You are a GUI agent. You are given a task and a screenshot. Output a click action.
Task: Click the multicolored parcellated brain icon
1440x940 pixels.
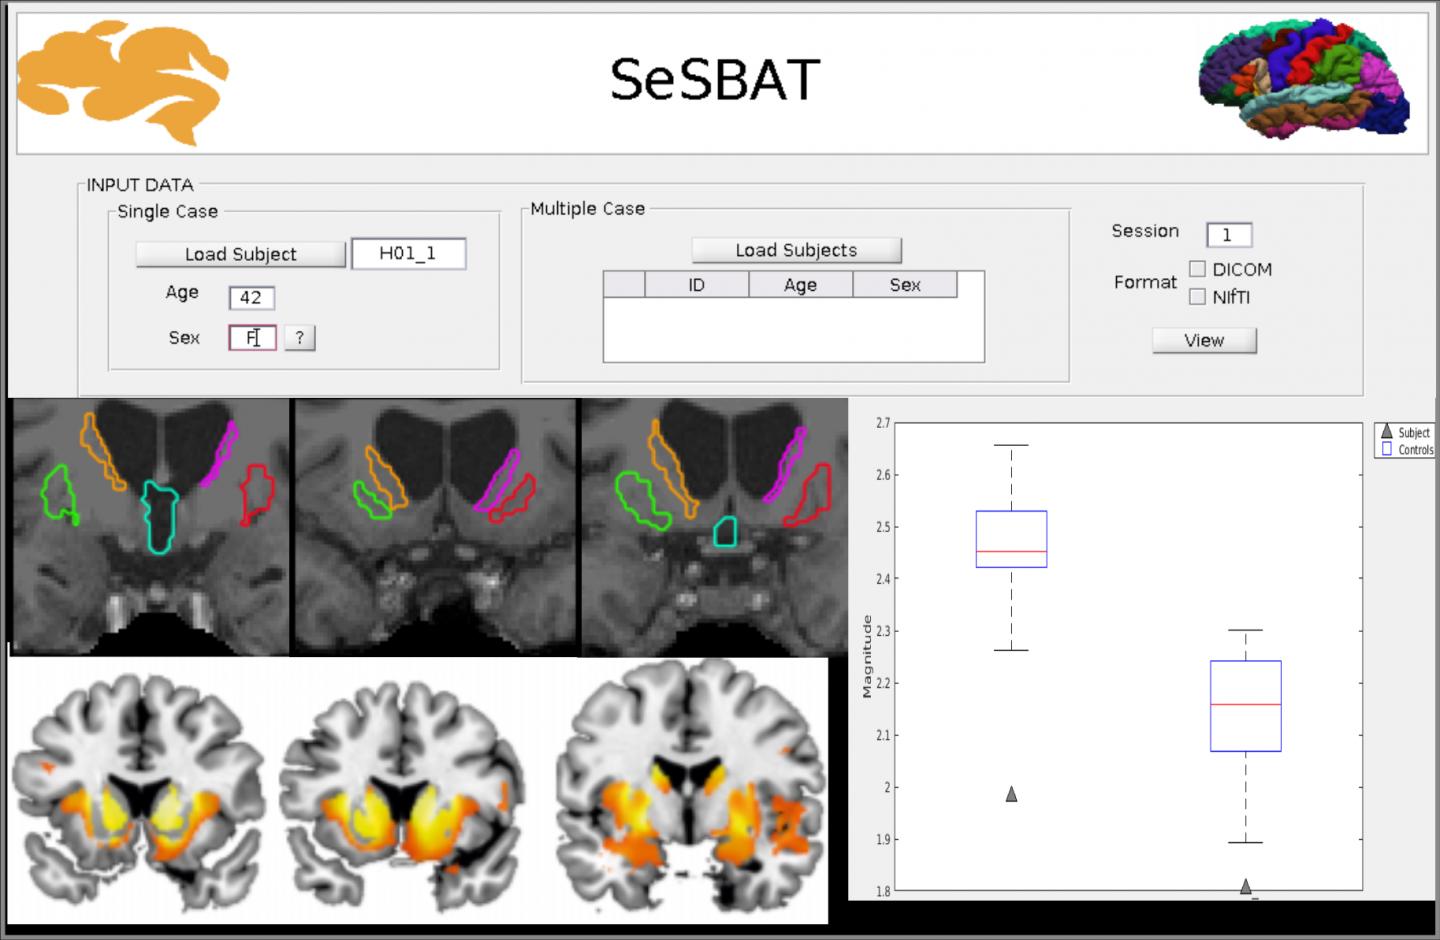1304,78
